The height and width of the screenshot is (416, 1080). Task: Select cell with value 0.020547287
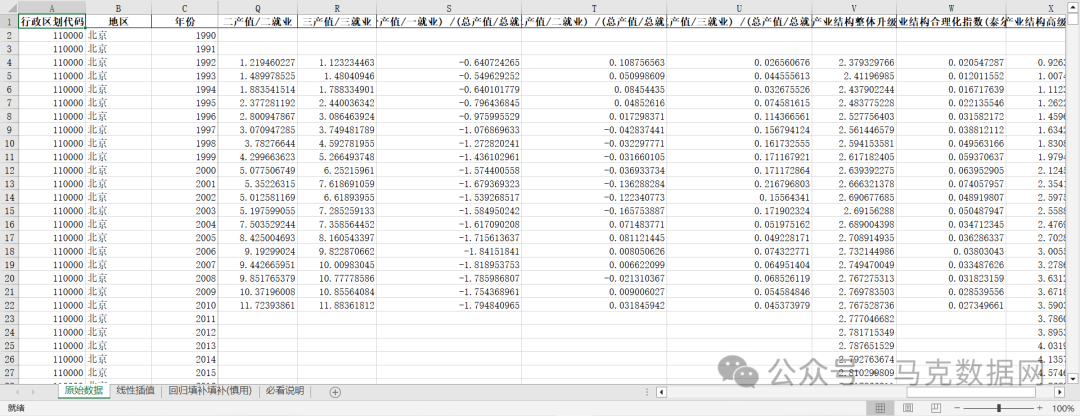click(x=951, y=62)
